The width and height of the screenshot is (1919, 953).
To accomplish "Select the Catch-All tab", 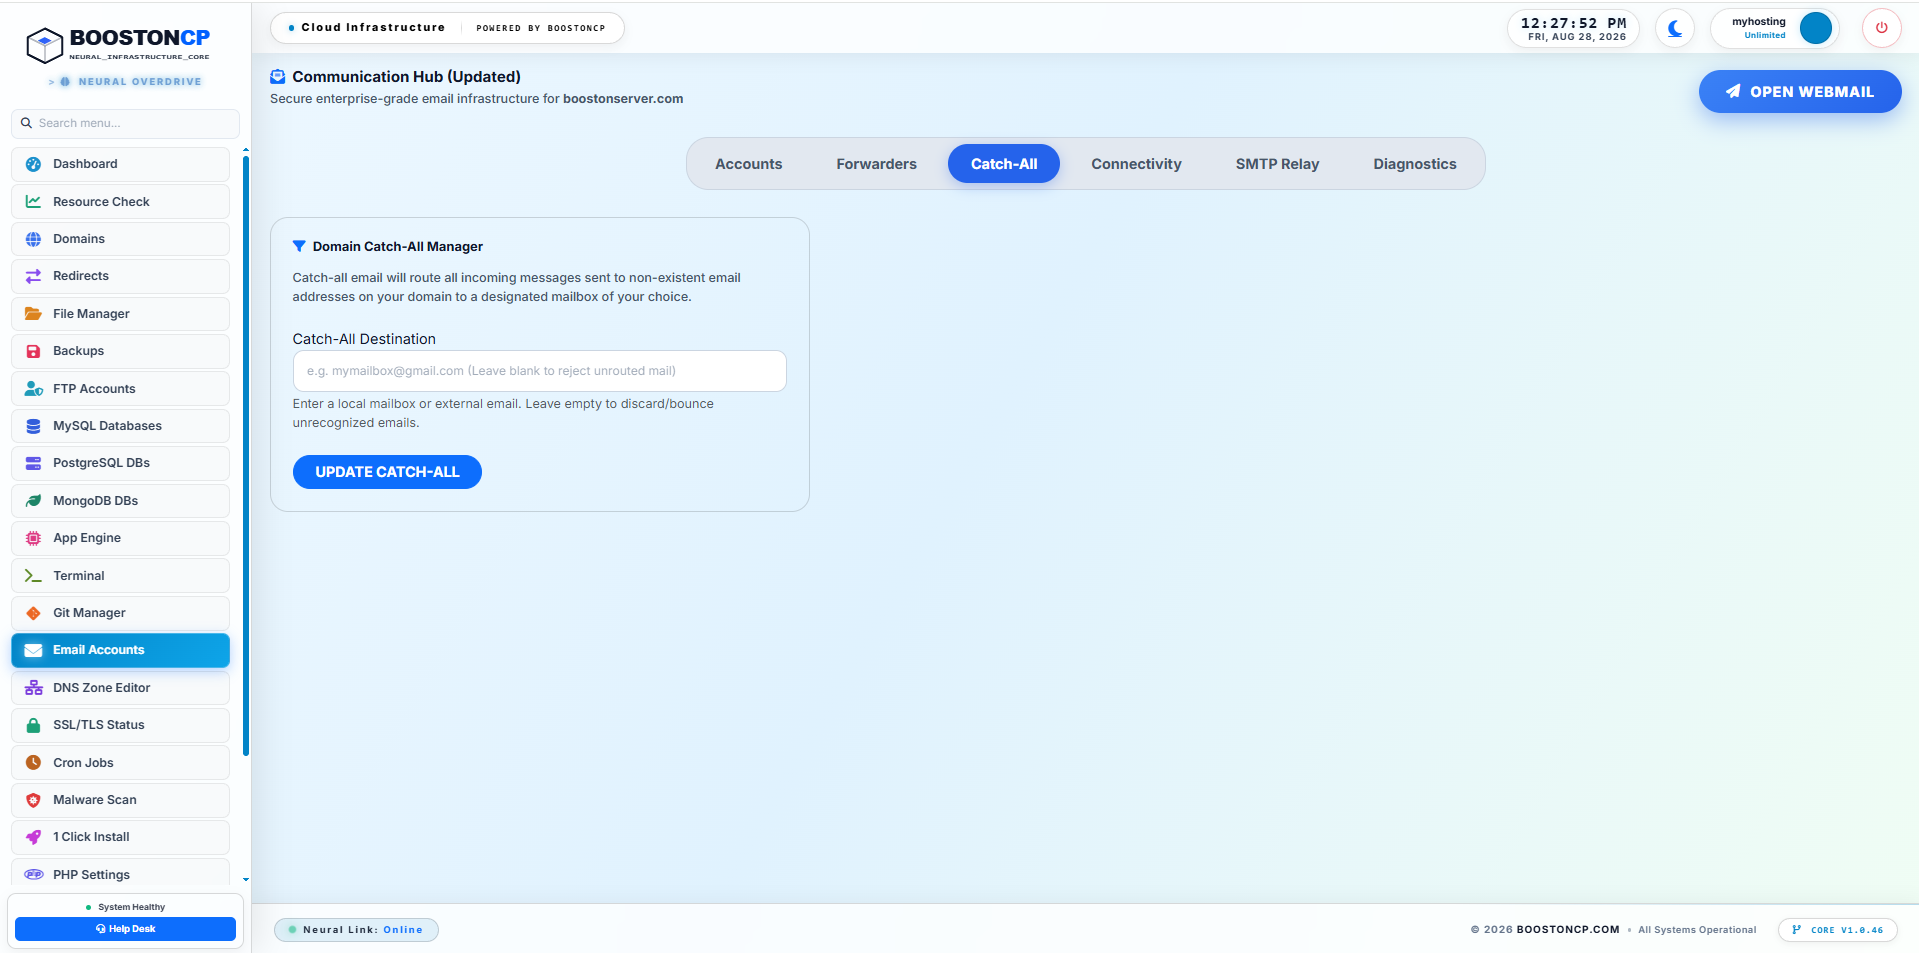I will click(1004, 164).
